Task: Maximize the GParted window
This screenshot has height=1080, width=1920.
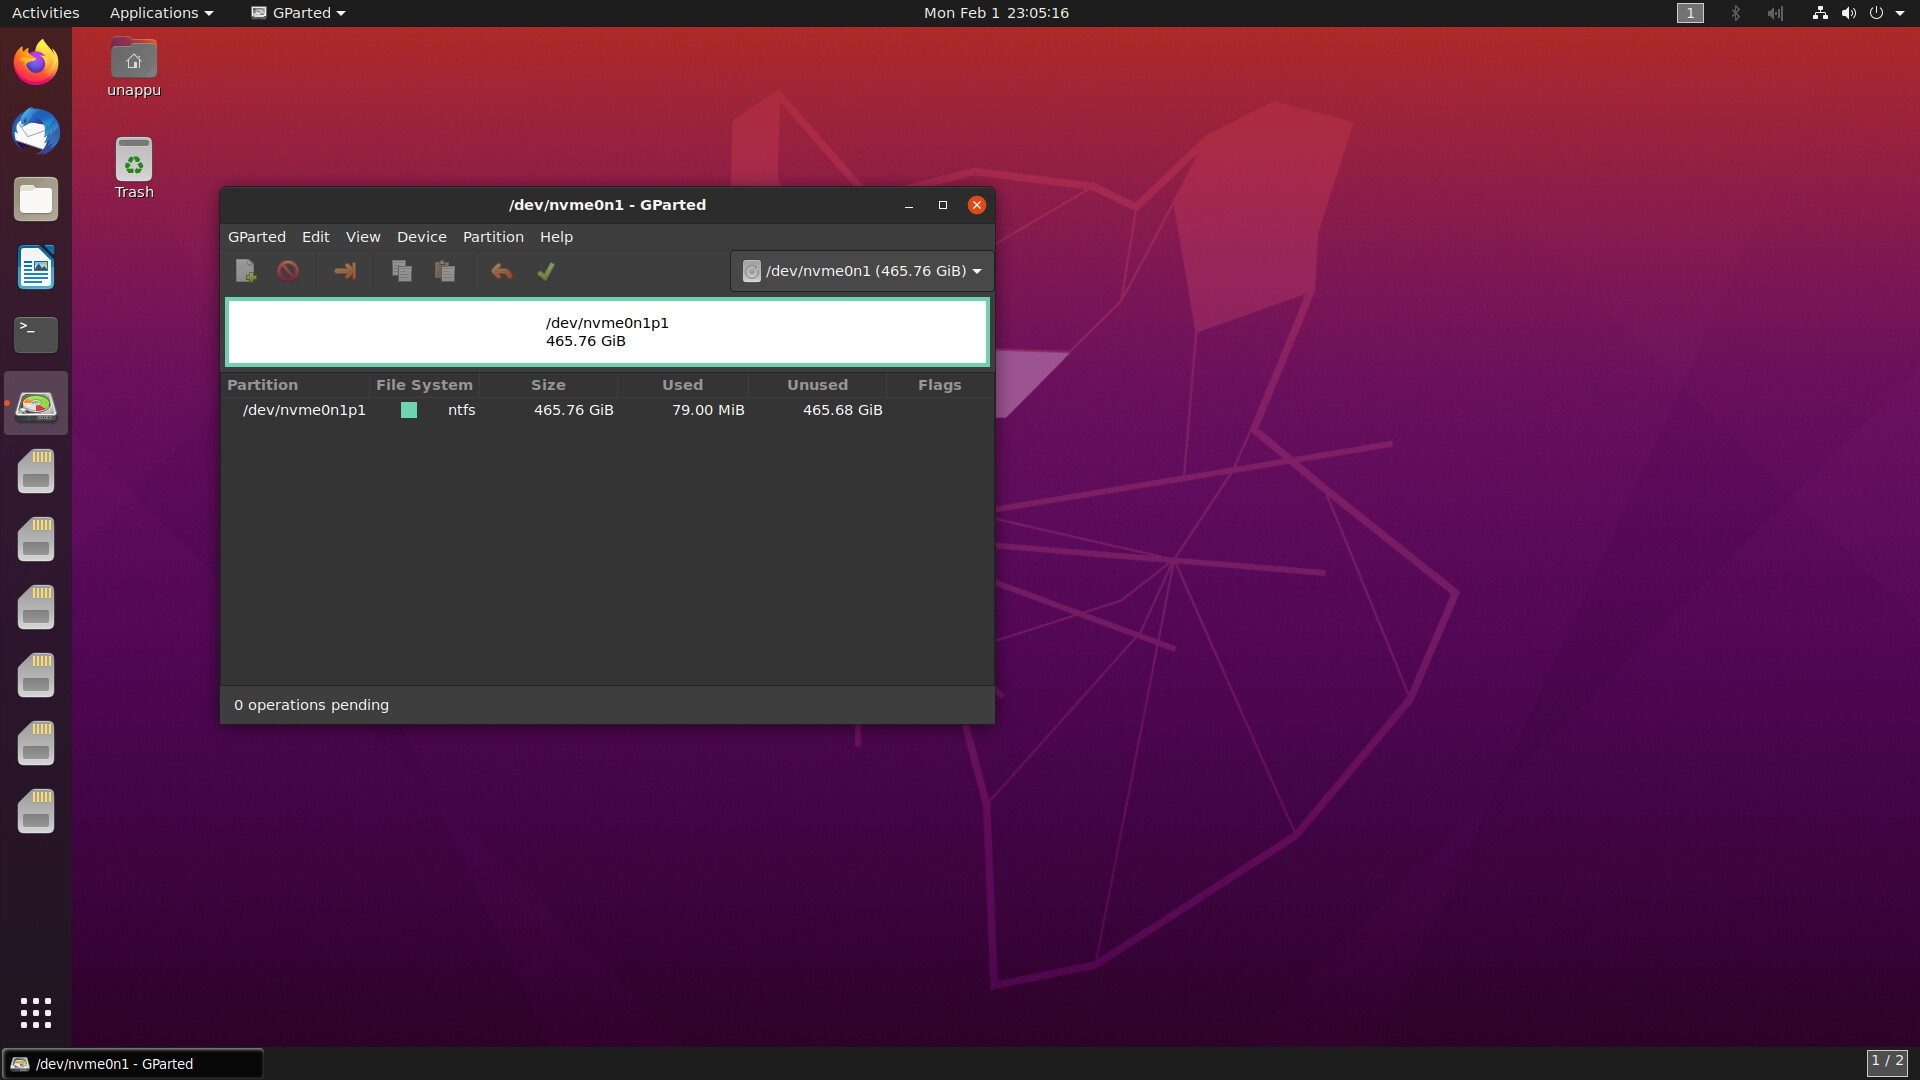Action: point(943,205)
